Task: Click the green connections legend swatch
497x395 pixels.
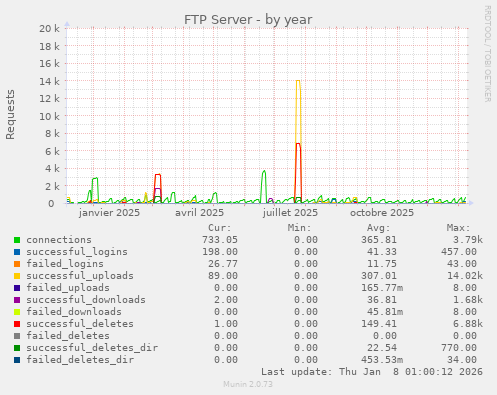Action: click(17, 240)
